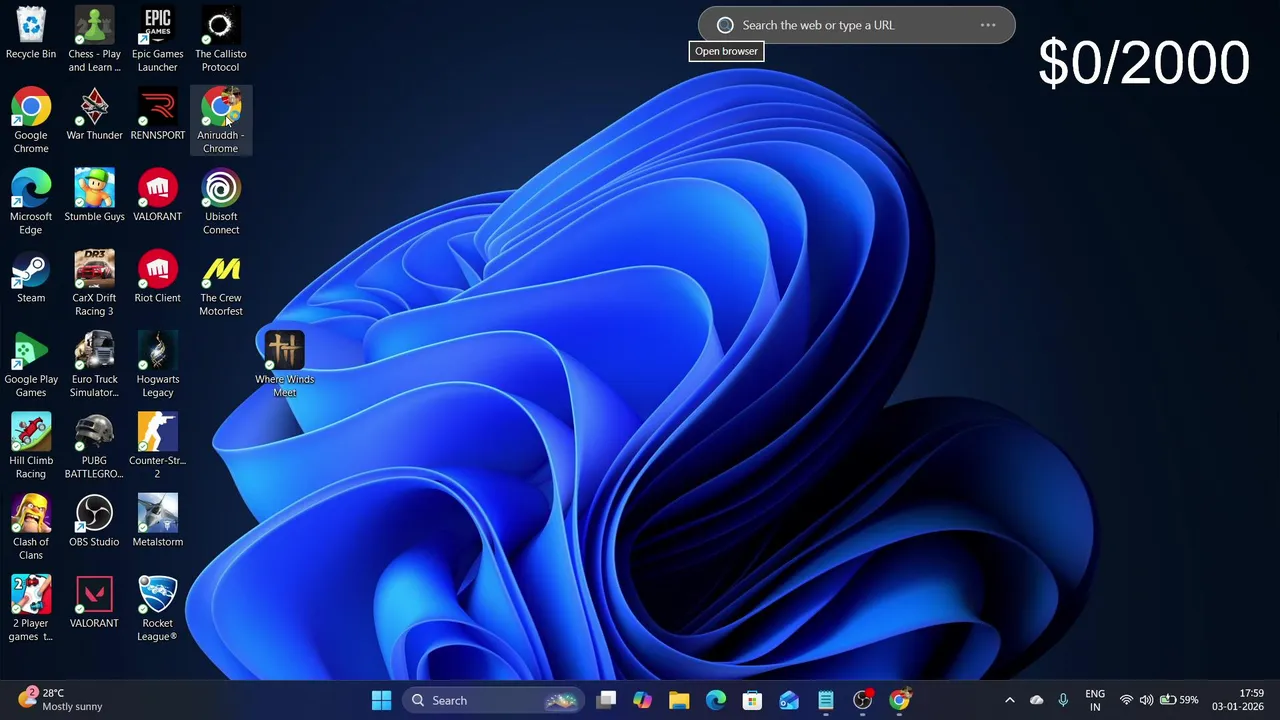Select the Epic Games Launcher icon
The image size is (1280, 720).
(157, 40)
